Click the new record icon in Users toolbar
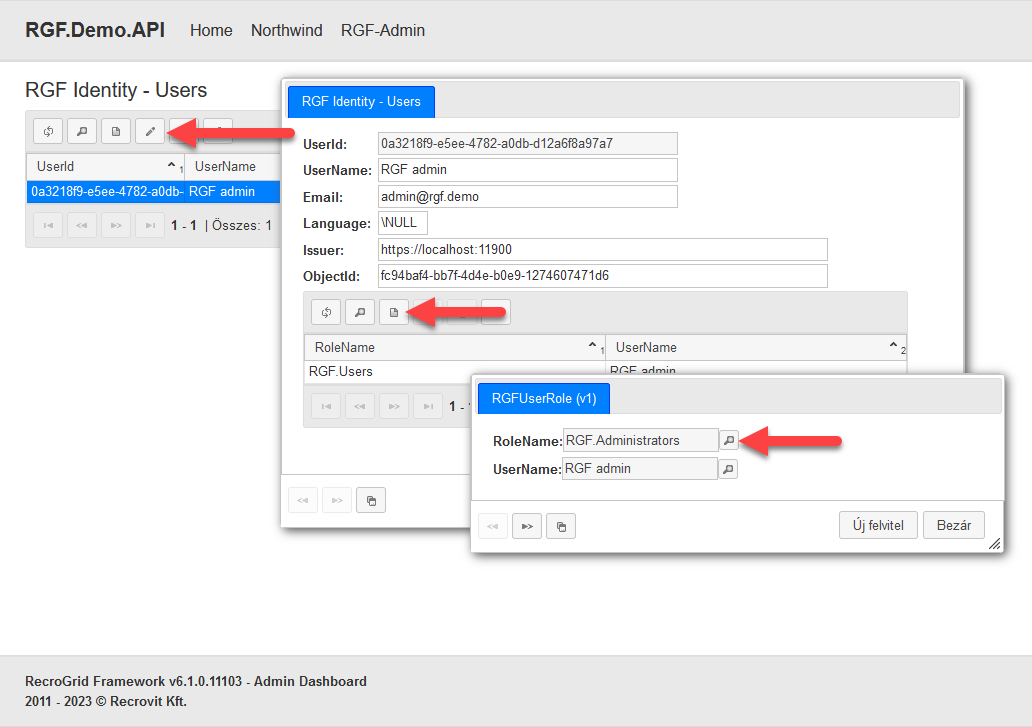1032x727 pixels. pyautogui.click(x=116, y=131)
